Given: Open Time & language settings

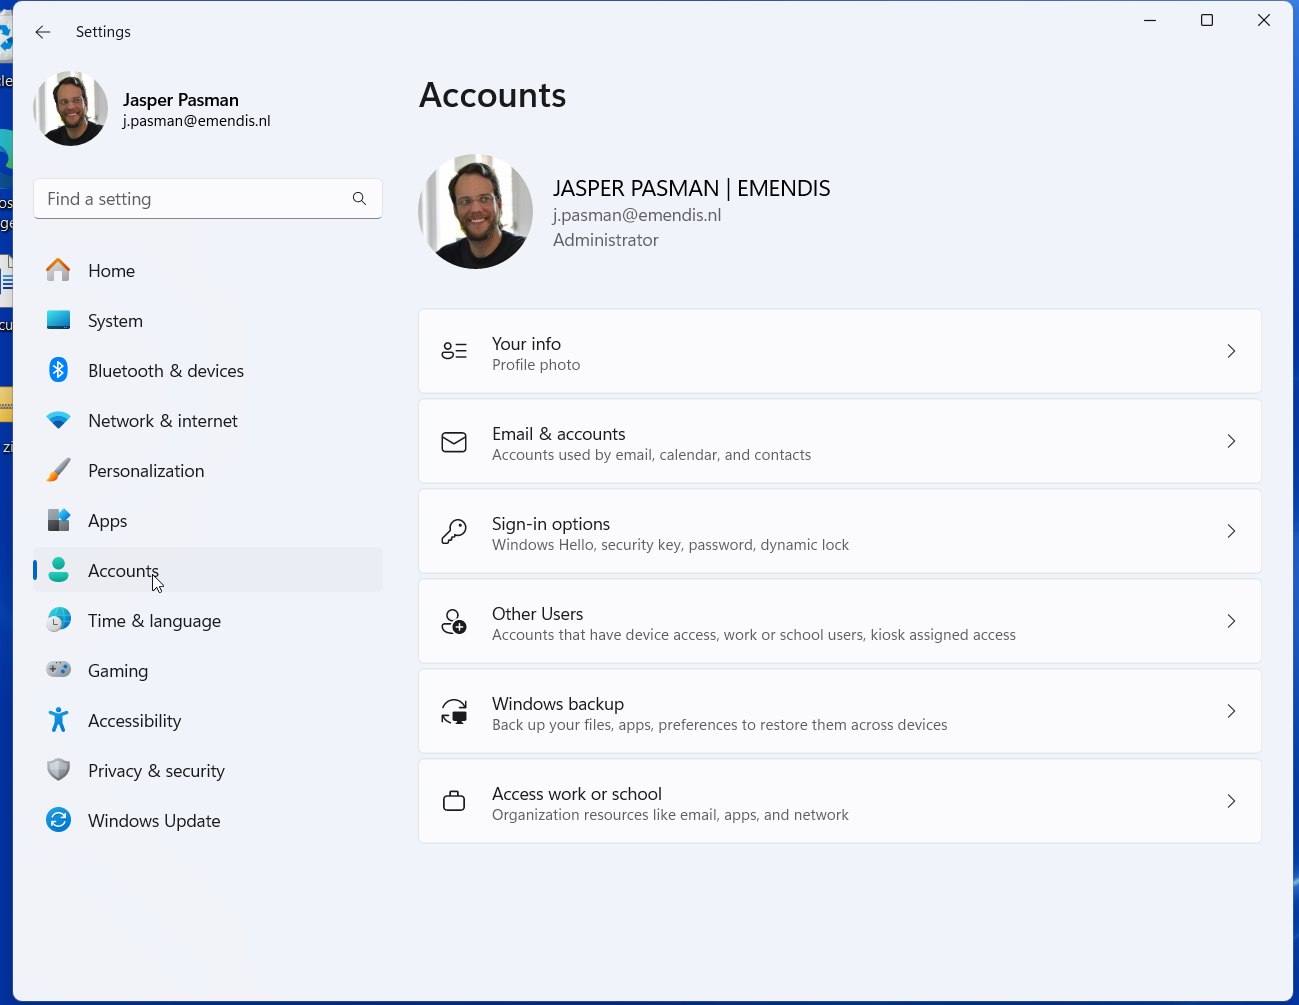Looking at the screenshot, I should [154, 621].
